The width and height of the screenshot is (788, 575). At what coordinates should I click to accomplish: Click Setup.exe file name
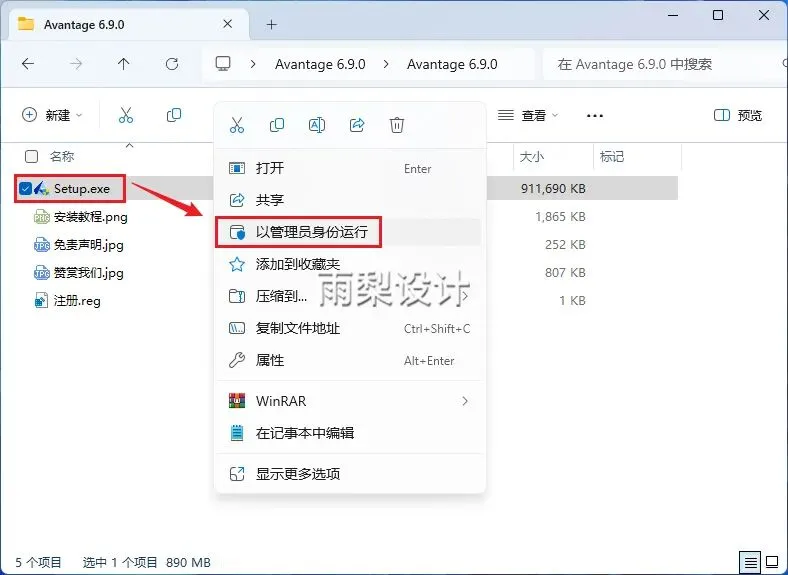pyautogui.click(x=82, y=189)
